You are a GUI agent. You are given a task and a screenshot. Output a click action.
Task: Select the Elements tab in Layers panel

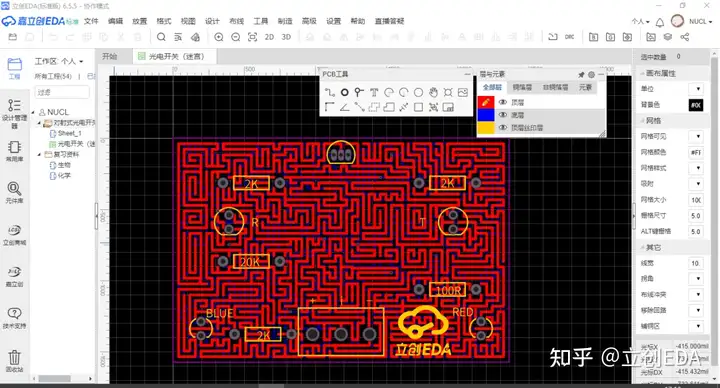pos(585,87)
